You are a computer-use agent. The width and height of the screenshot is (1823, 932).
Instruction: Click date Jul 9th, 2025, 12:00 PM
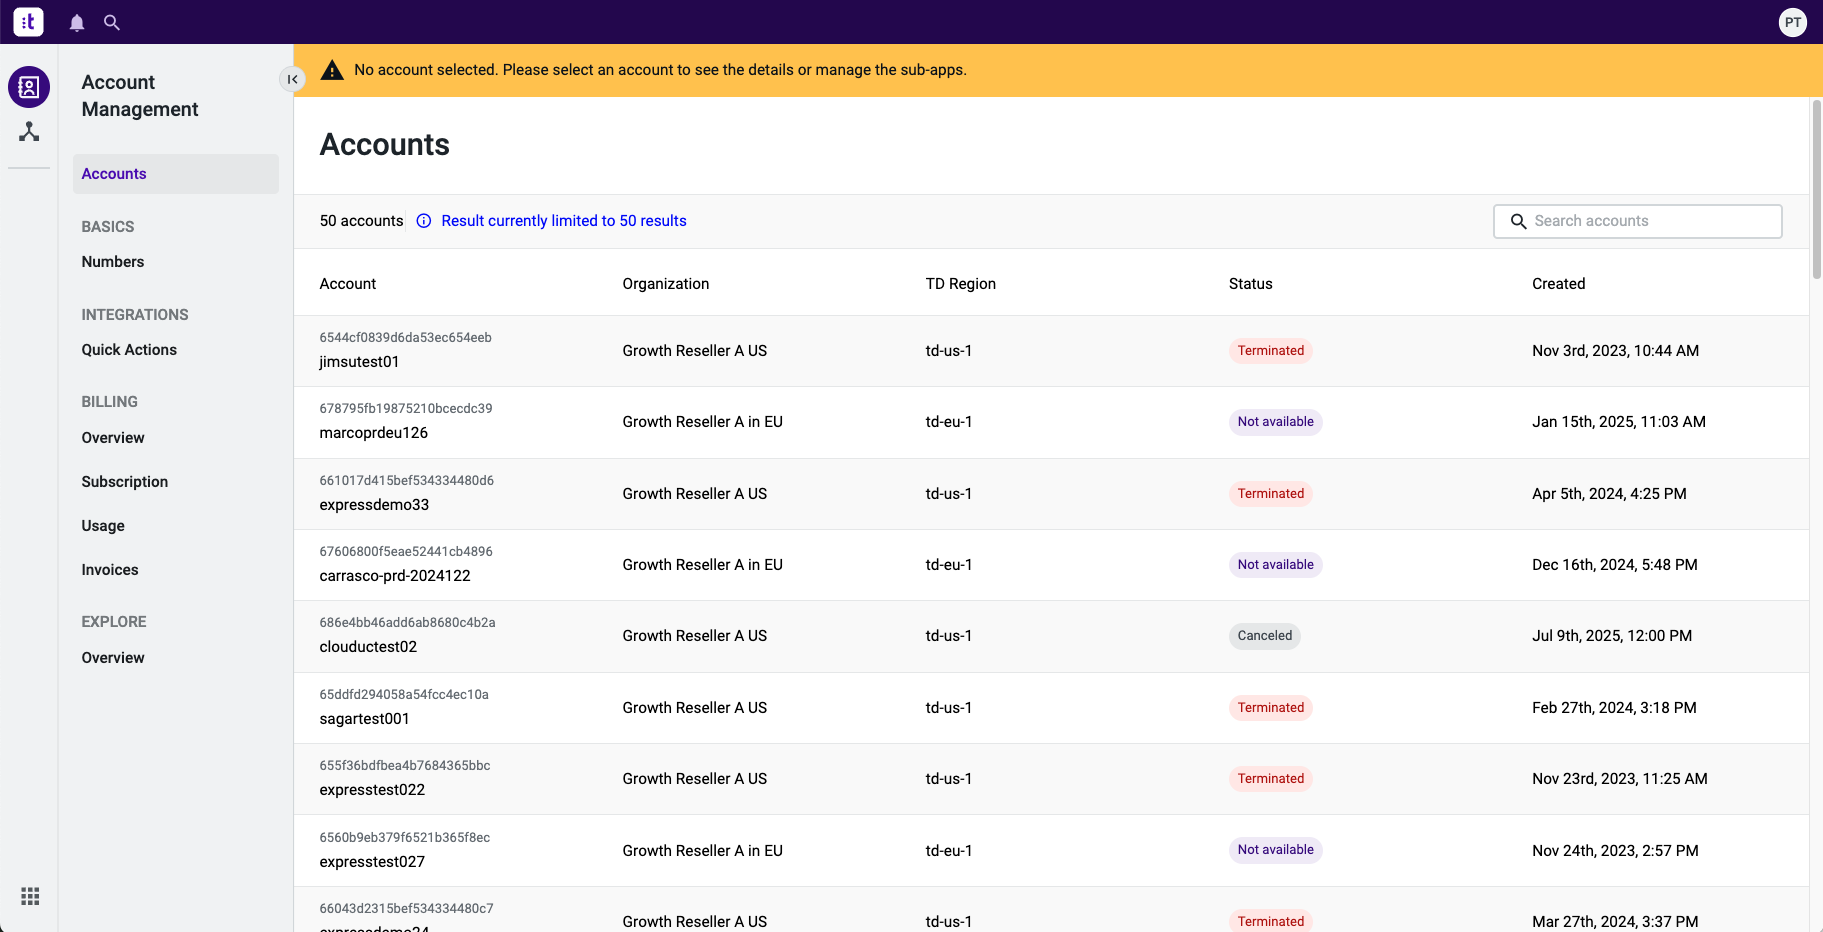1612,636
